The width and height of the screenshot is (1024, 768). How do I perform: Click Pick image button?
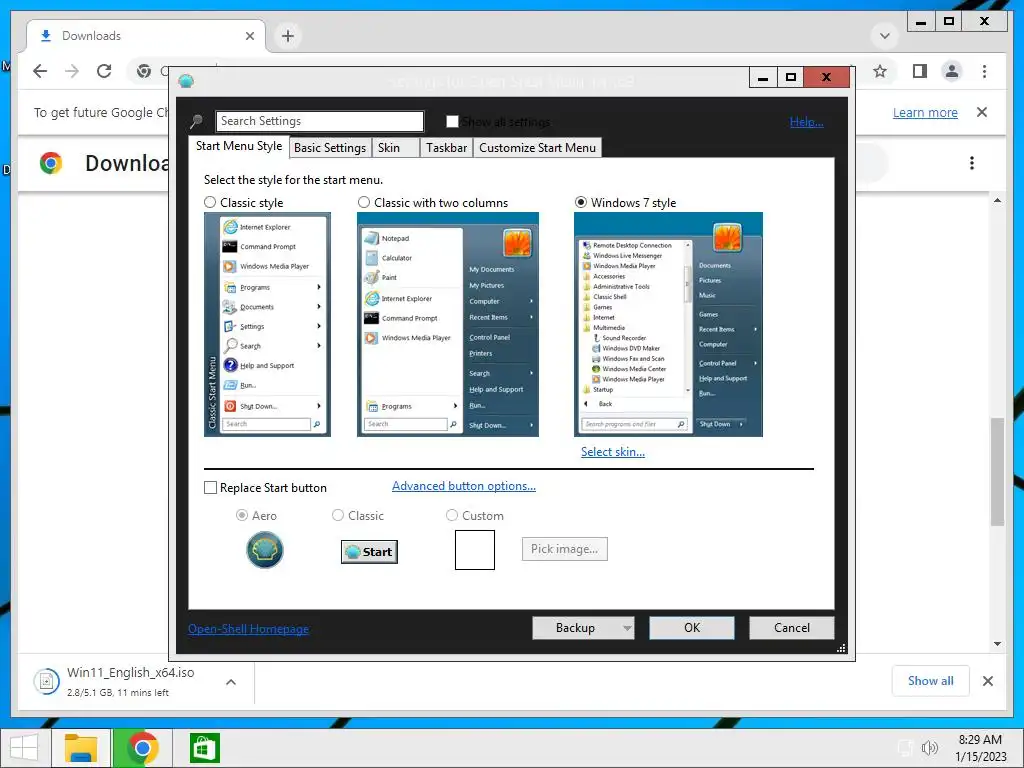pyautogui.click(x=564, y=549)
